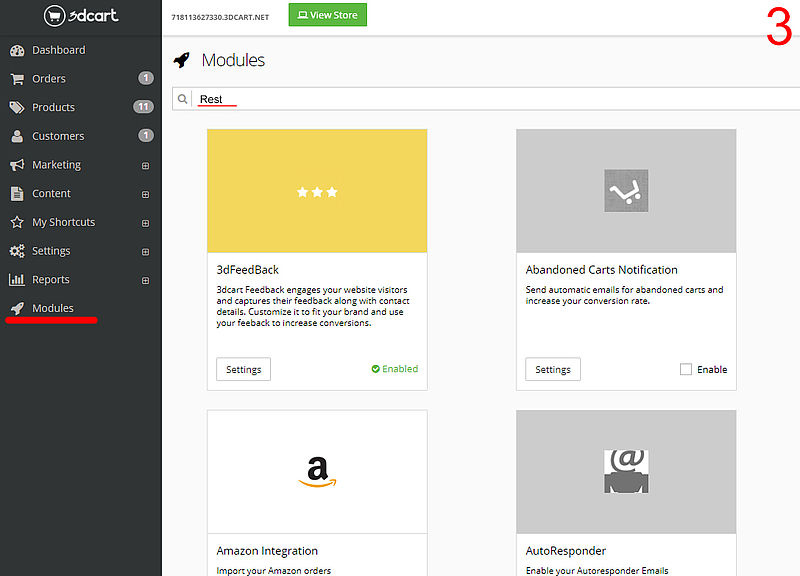Open Settings for 3dFeedBack module
The width and height of the screenshot is (800, 576).
click(243, 369)
